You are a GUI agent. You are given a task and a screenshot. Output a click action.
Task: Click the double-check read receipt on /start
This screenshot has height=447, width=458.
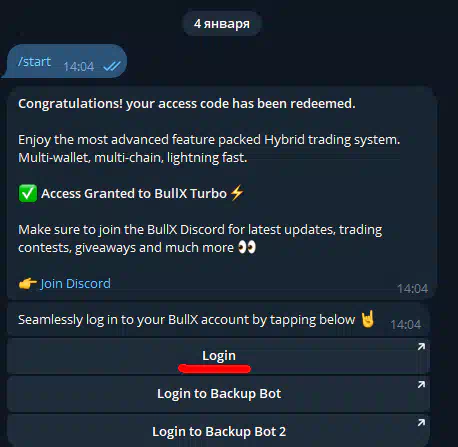tap(112, 66)
